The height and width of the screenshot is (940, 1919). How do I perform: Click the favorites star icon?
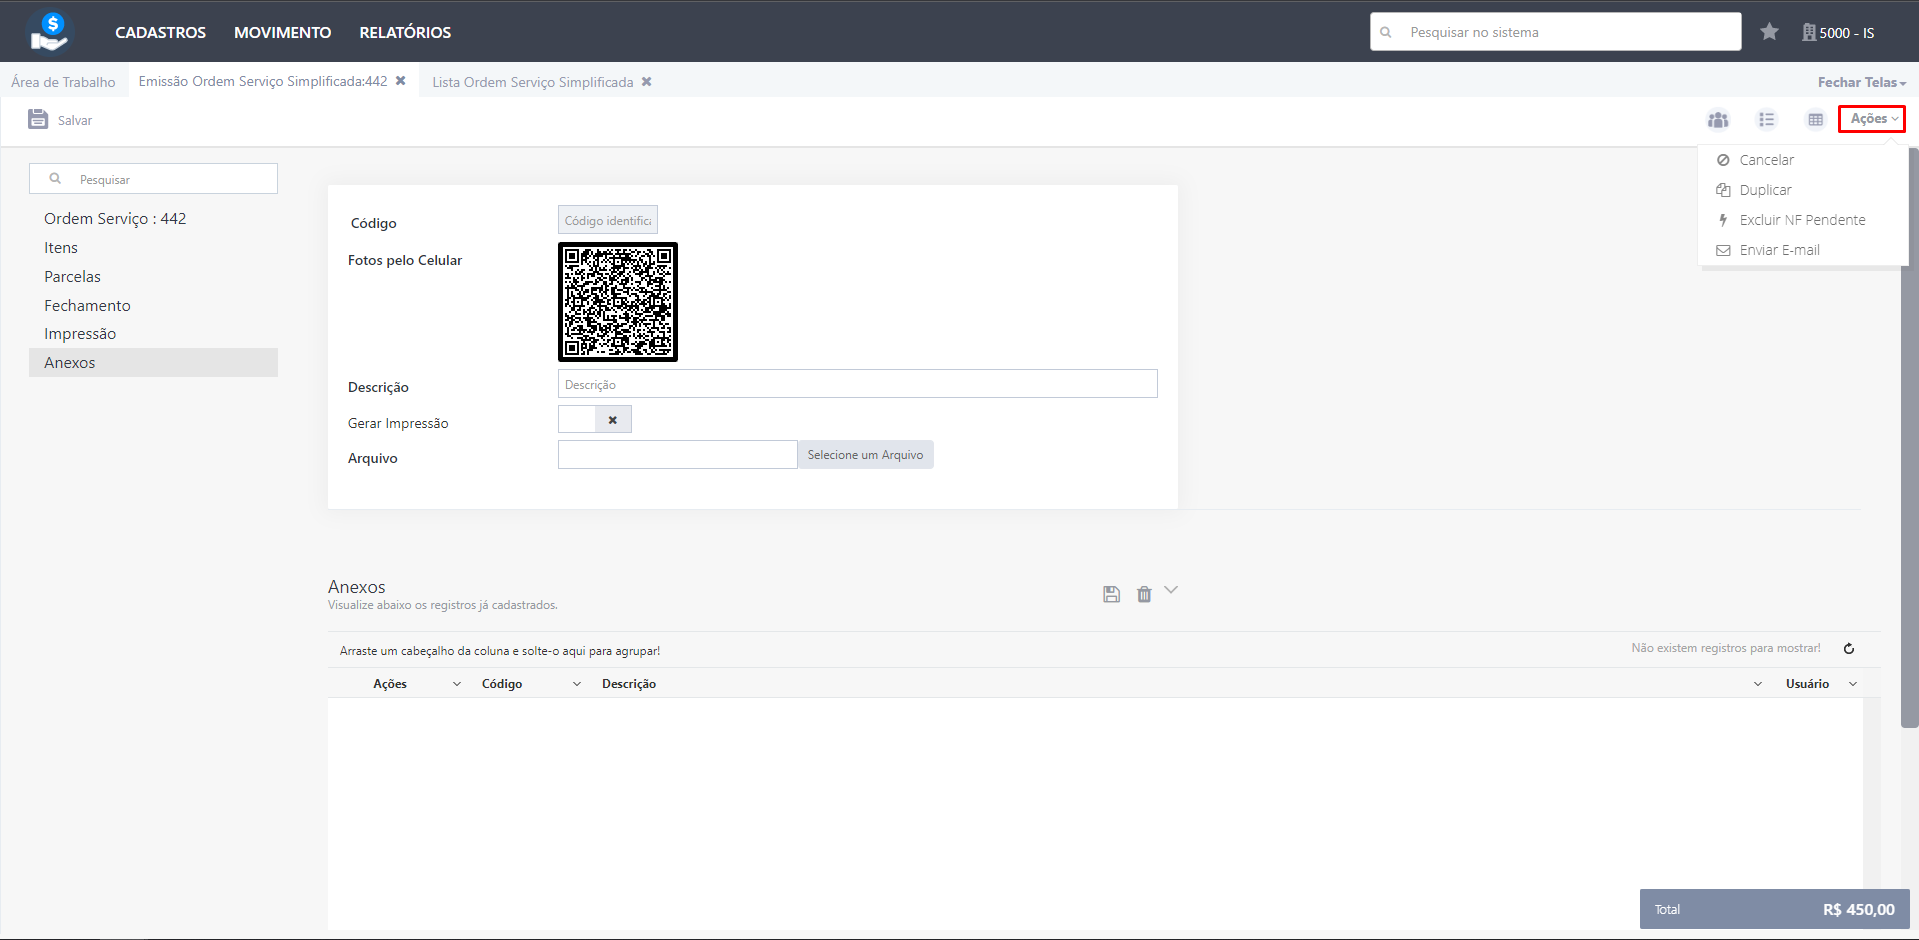point(1769,32)
